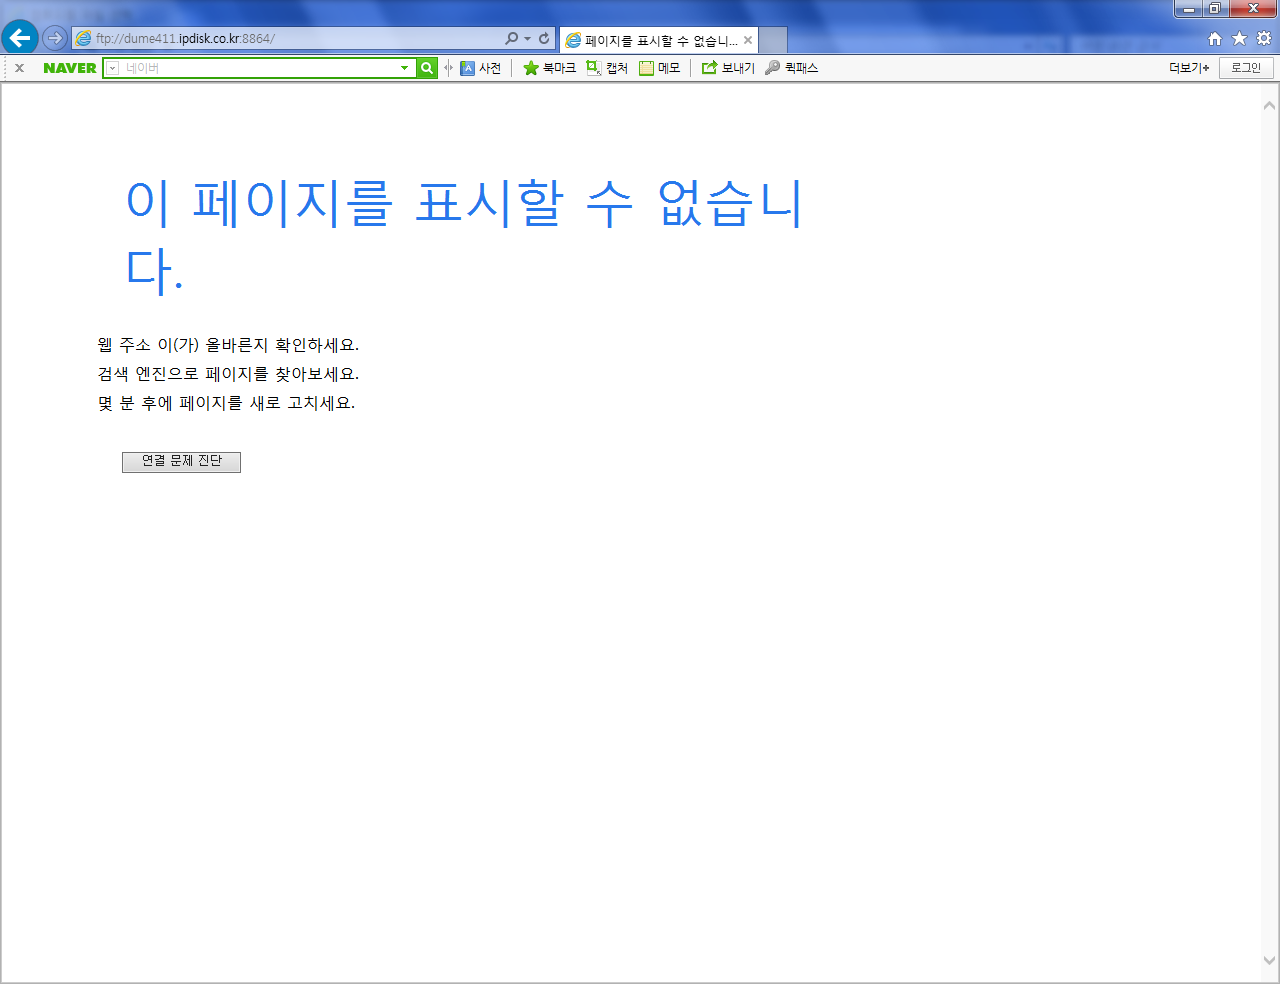Image resolution: width=1280 pixels, height=984 pixels.
Task: Open Favorites star icon
Action: pos(1239,38)
